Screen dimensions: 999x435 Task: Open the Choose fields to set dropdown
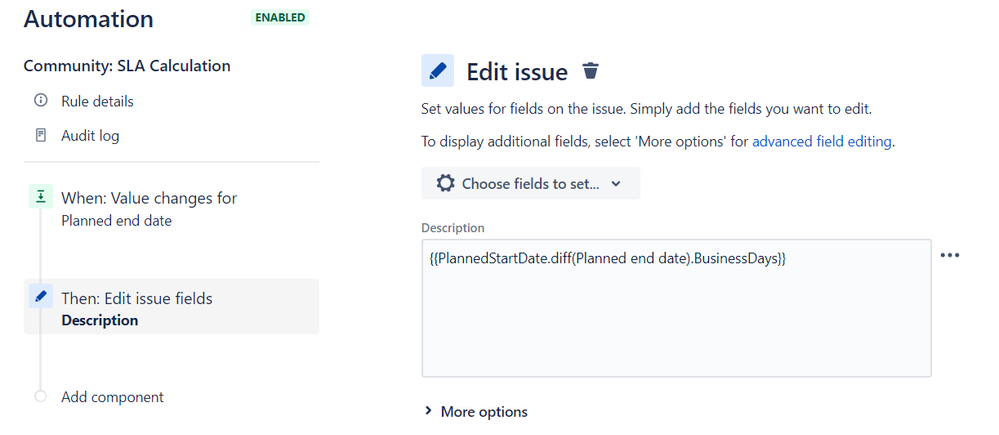(x=531, y=183)
